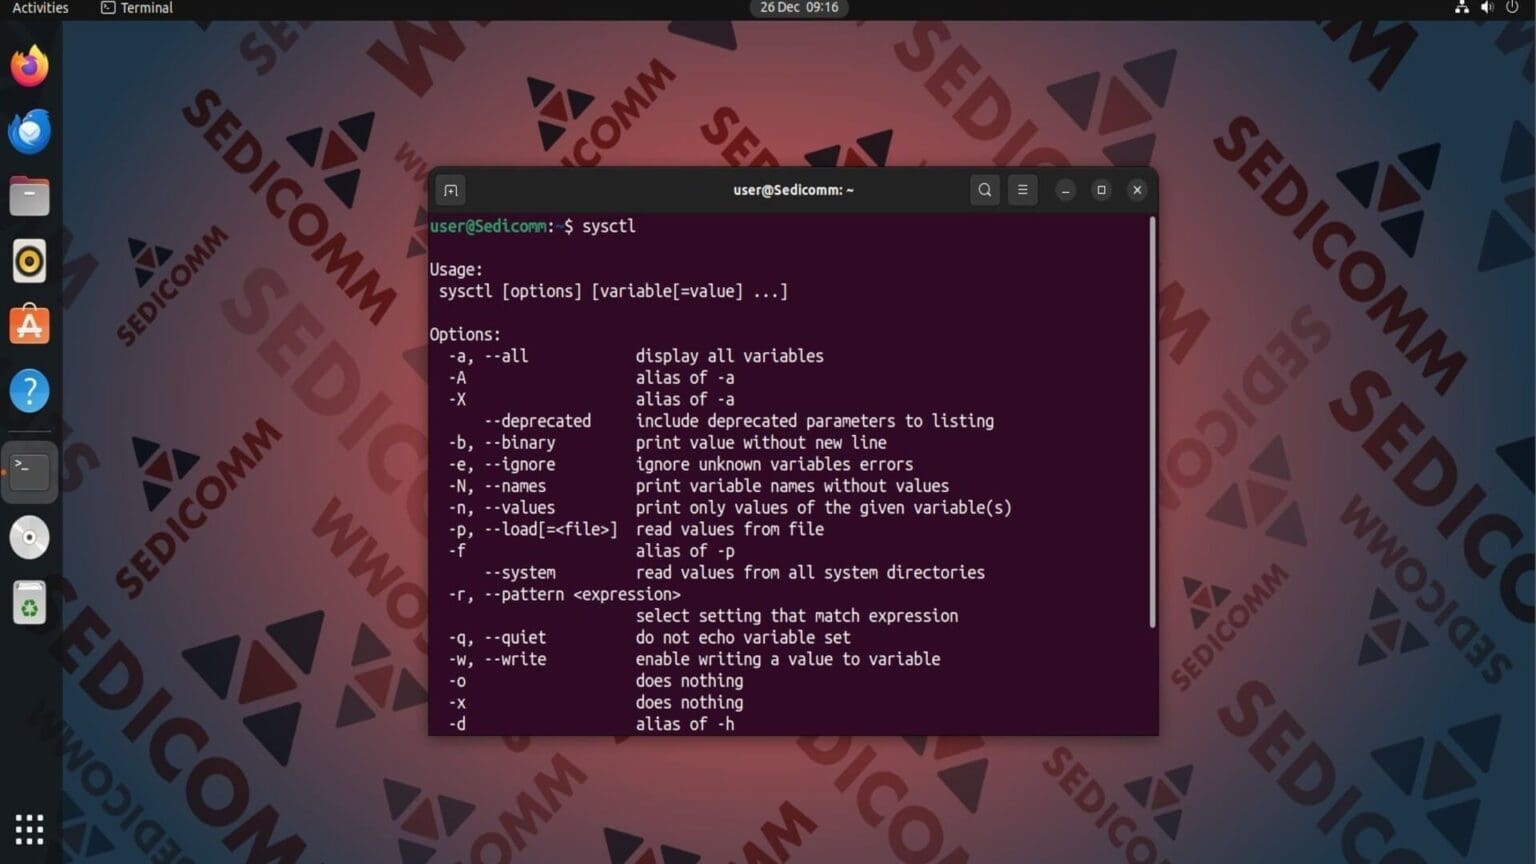Click the '--deprecated' option text

537,421
